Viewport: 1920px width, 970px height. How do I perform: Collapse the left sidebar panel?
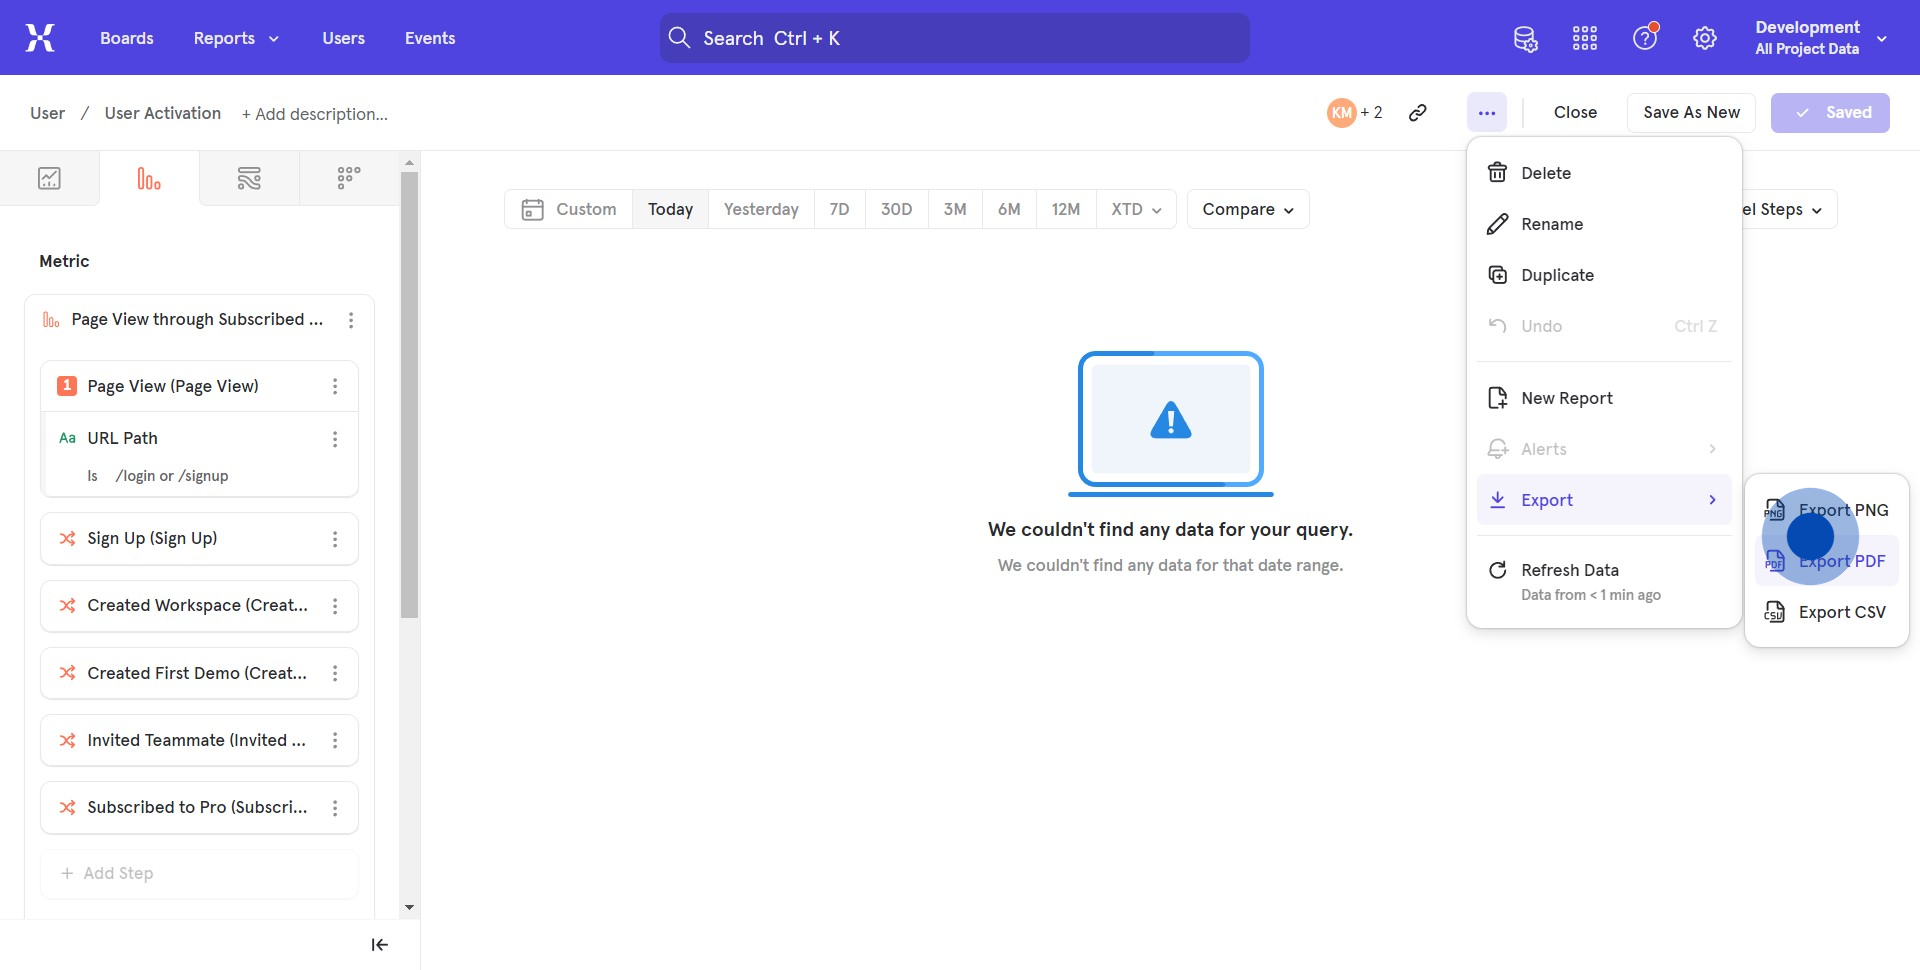pyautogui.click(x=379, y=945)
